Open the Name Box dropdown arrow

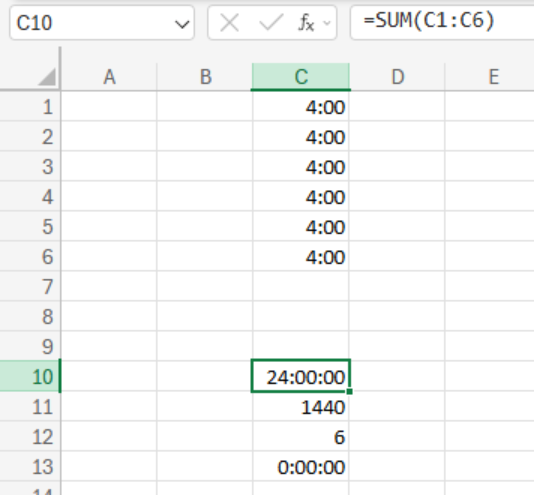tap(182, 24)
